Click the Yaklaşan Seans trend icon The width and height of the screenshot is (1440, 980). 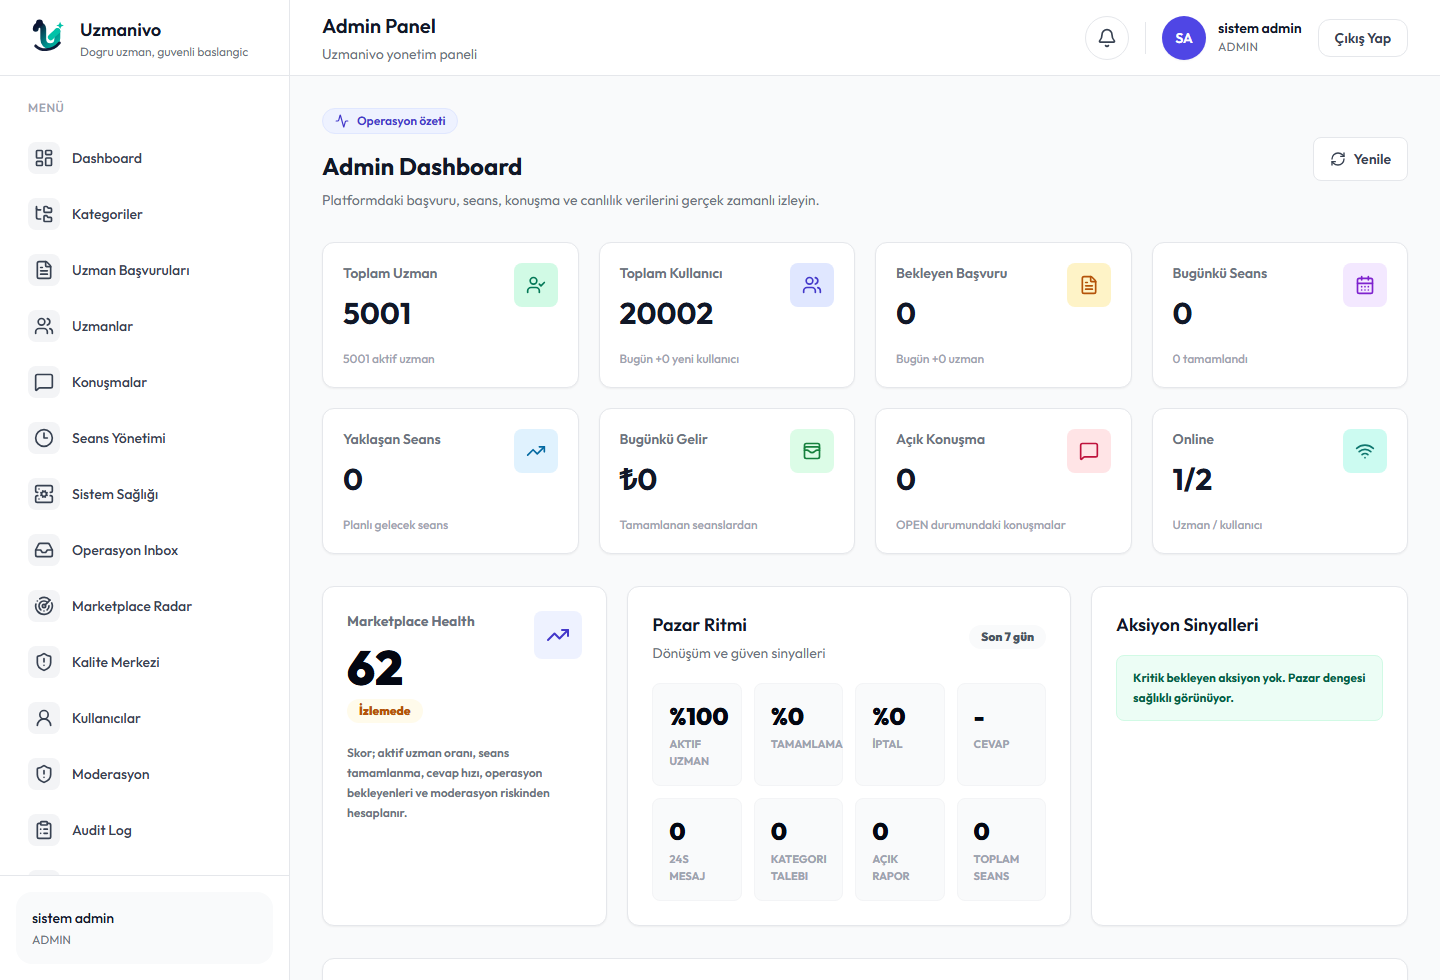536,451
